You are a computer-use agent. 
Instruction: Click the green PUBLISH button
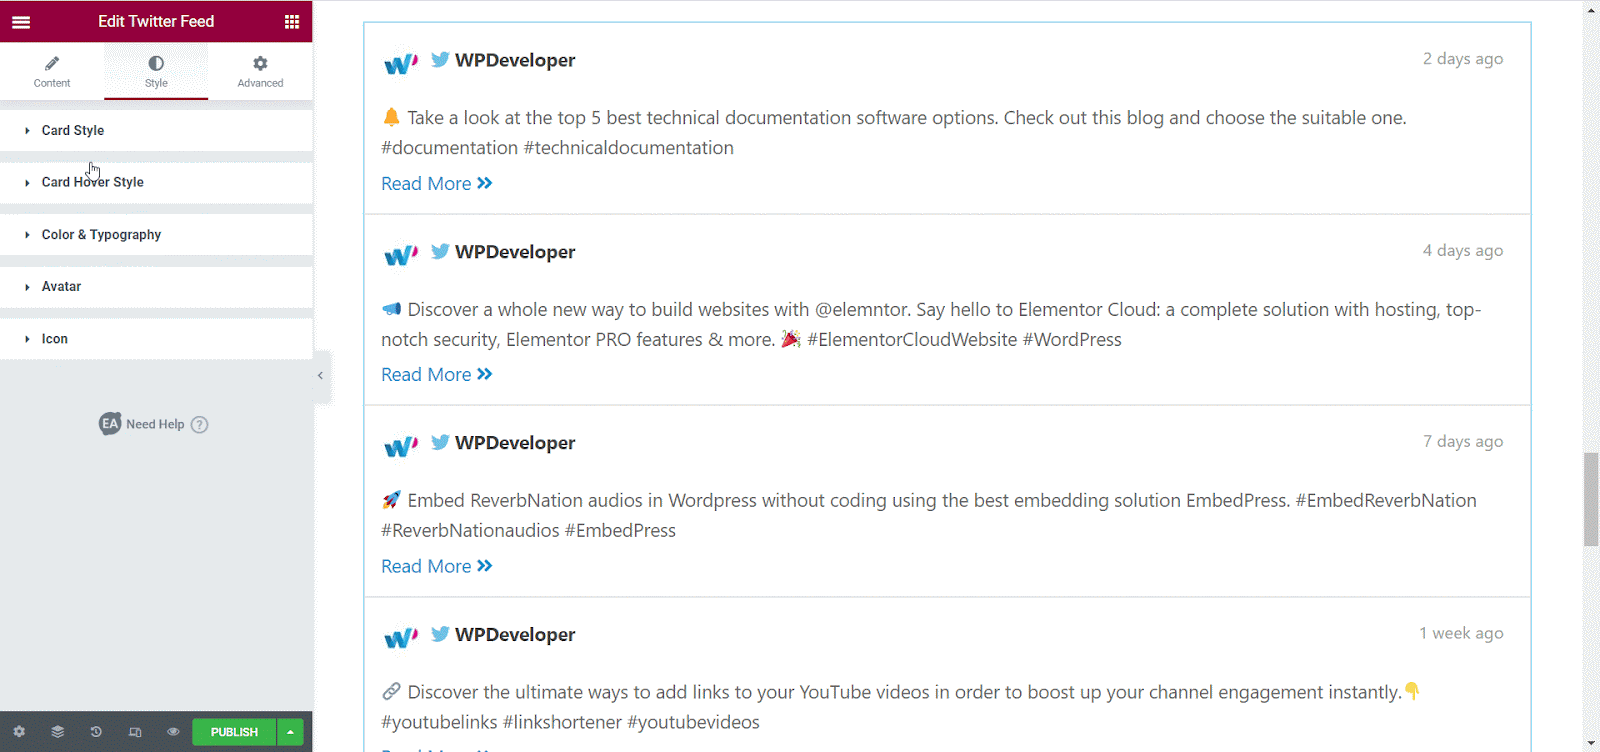(234, 732)
